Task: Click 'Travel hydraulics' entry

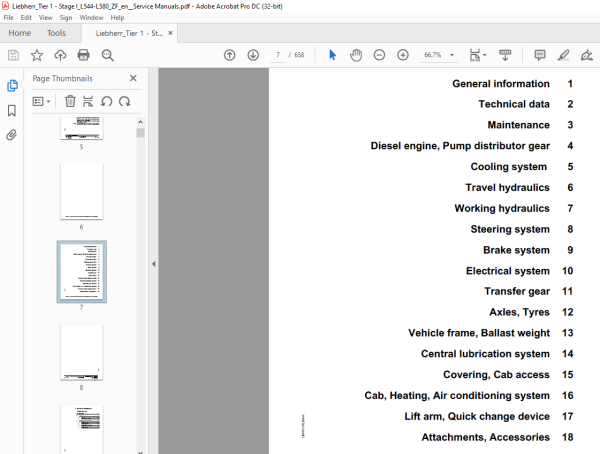Action: (x=507, y=187)
